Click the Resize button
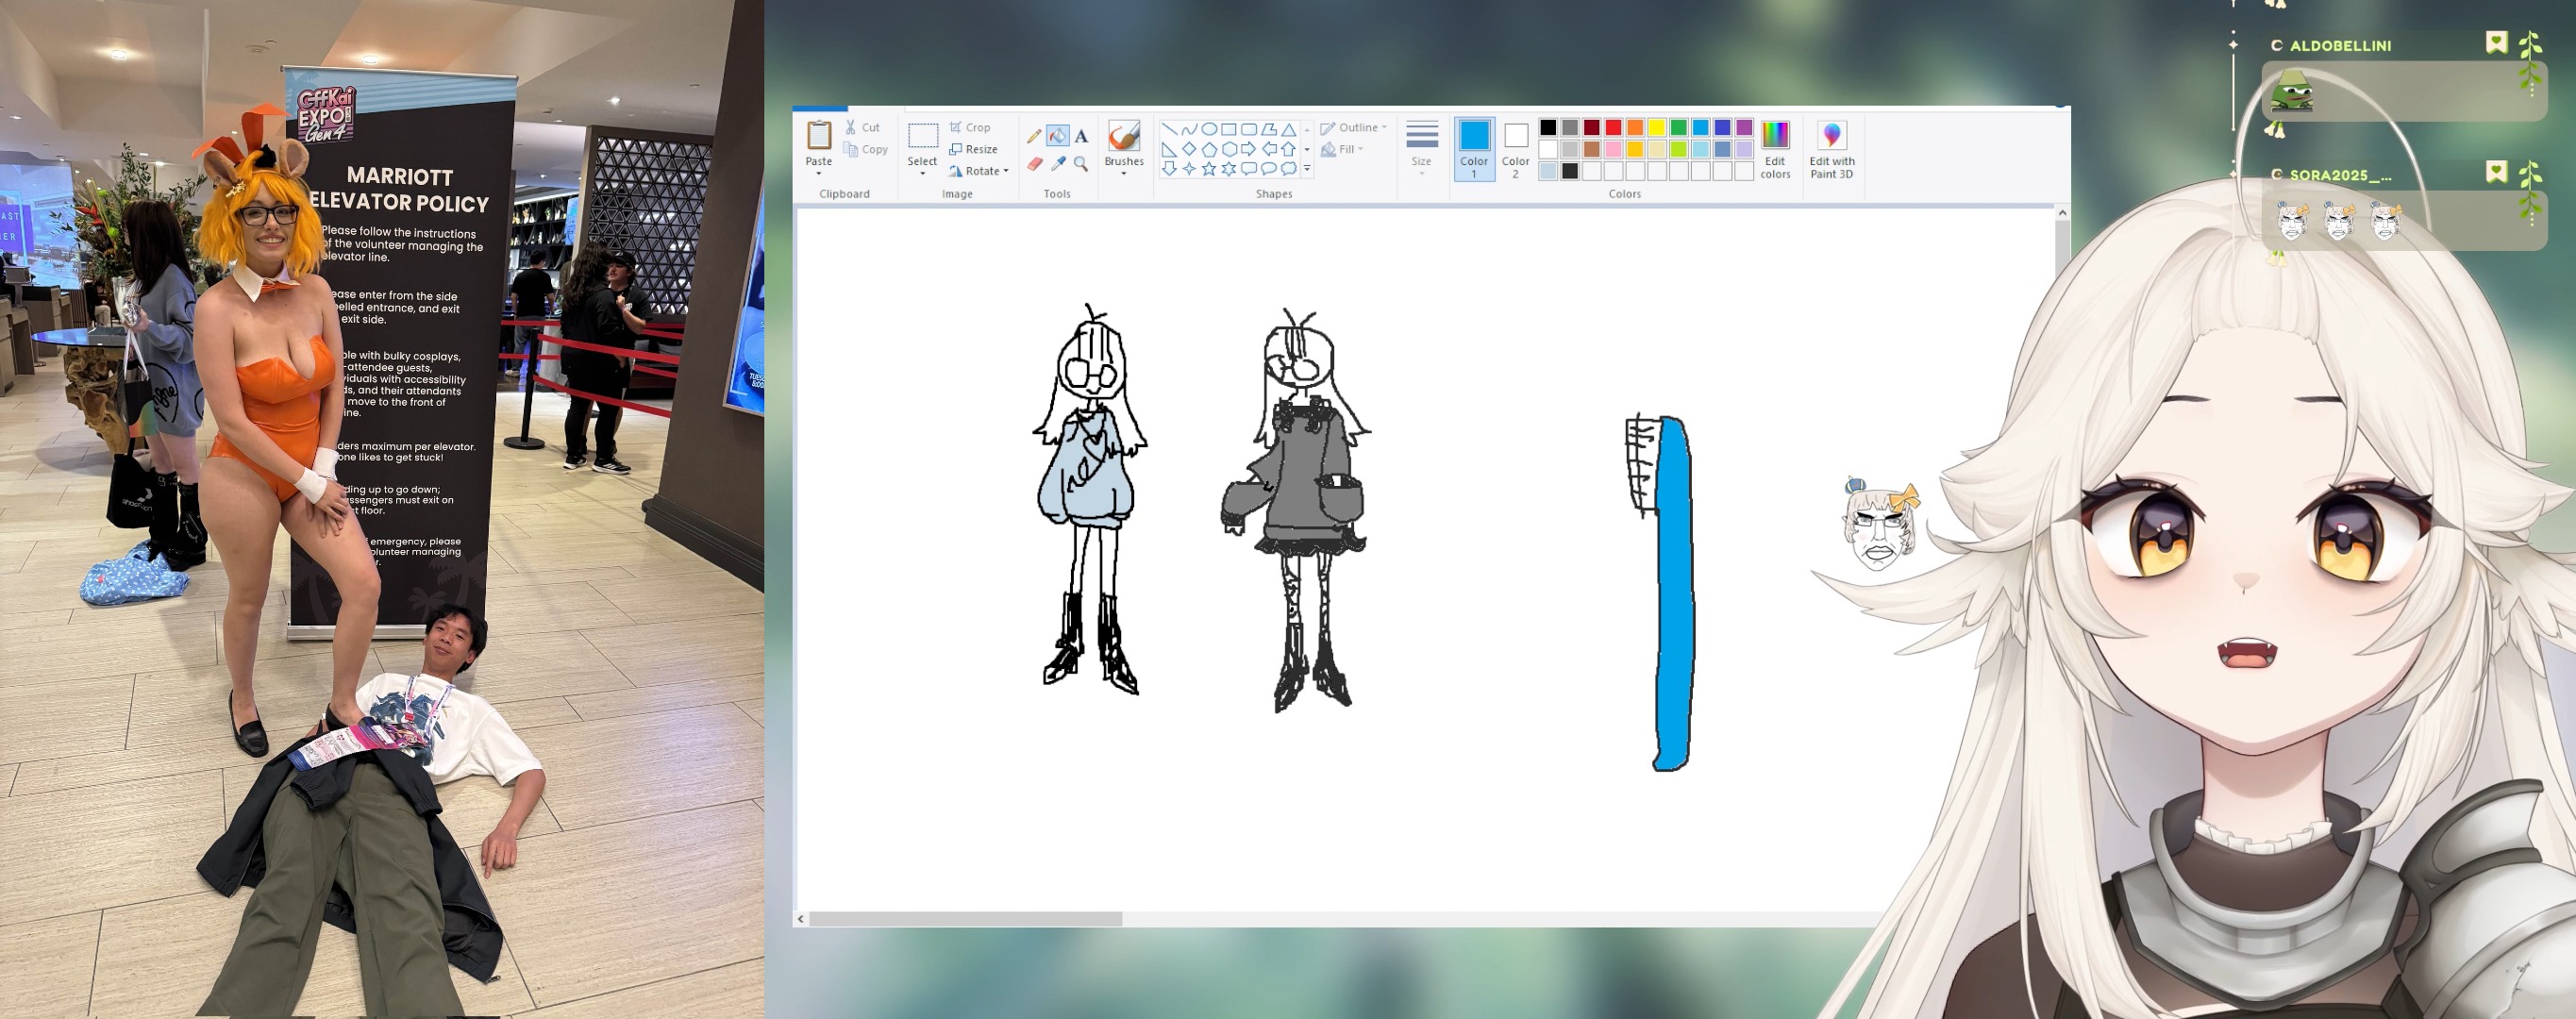The image size is (2576, 1019). click(x=973, y=150)
